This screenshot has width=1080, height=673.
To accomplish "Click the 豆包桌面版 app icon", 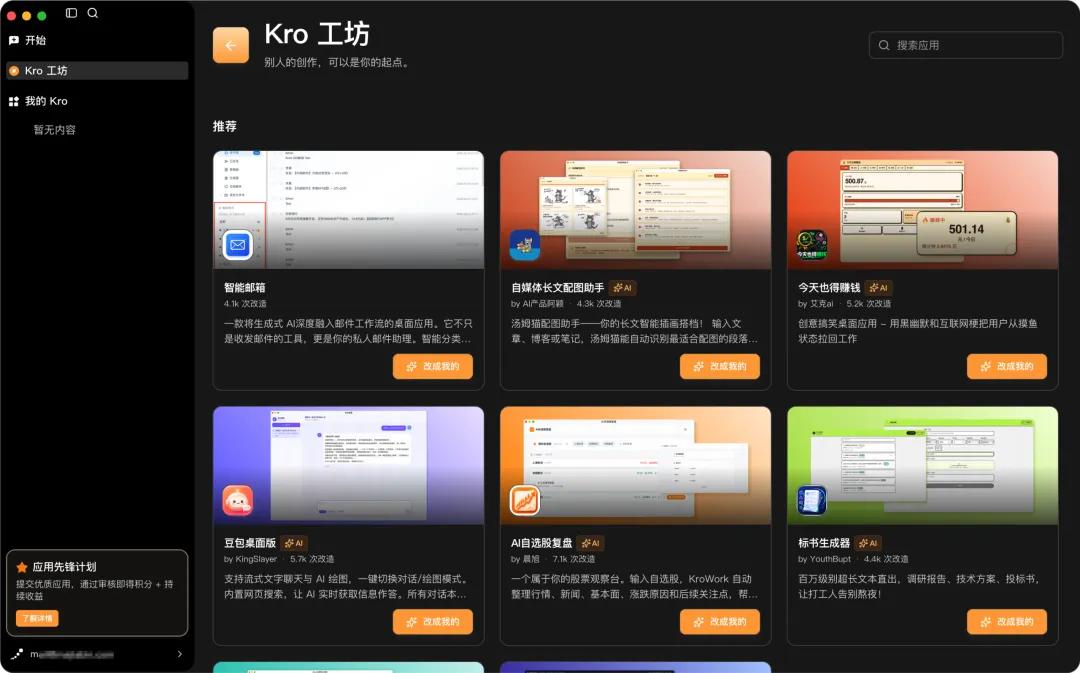I will point(238,501).
